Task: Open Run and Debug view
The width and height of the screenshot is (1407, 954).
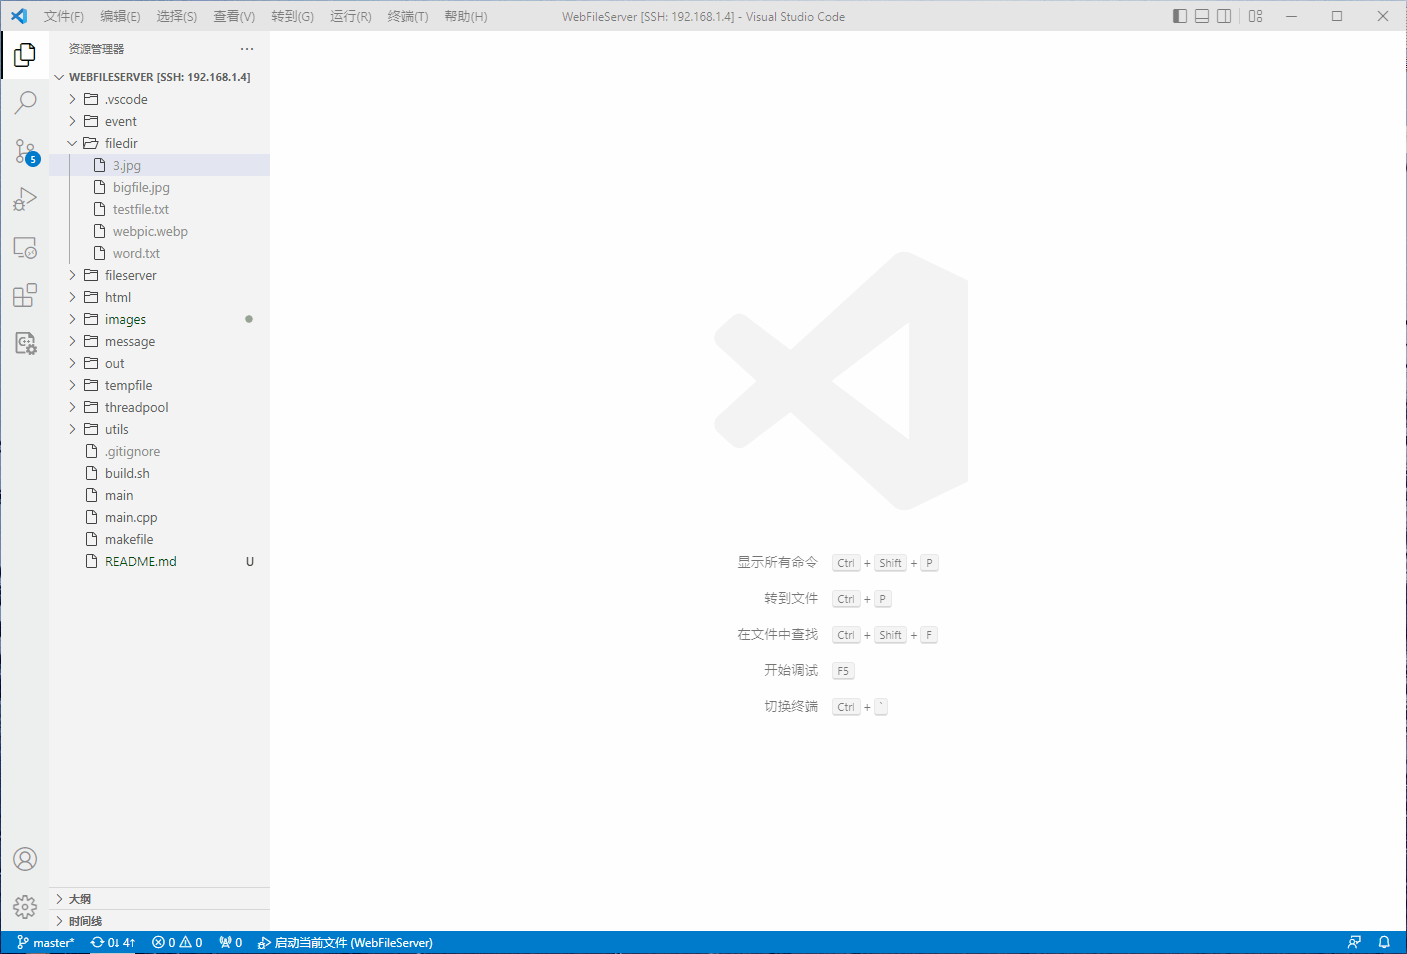Action: point(25,199)
